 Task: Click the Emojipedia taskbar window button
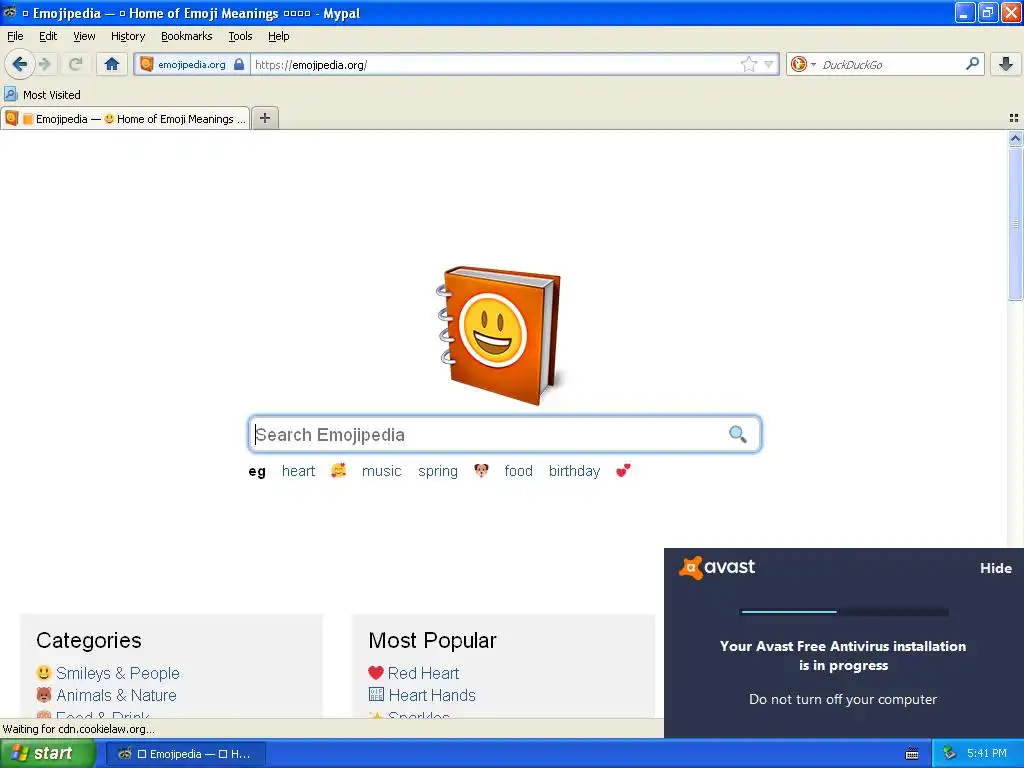(x=186, y=754)
